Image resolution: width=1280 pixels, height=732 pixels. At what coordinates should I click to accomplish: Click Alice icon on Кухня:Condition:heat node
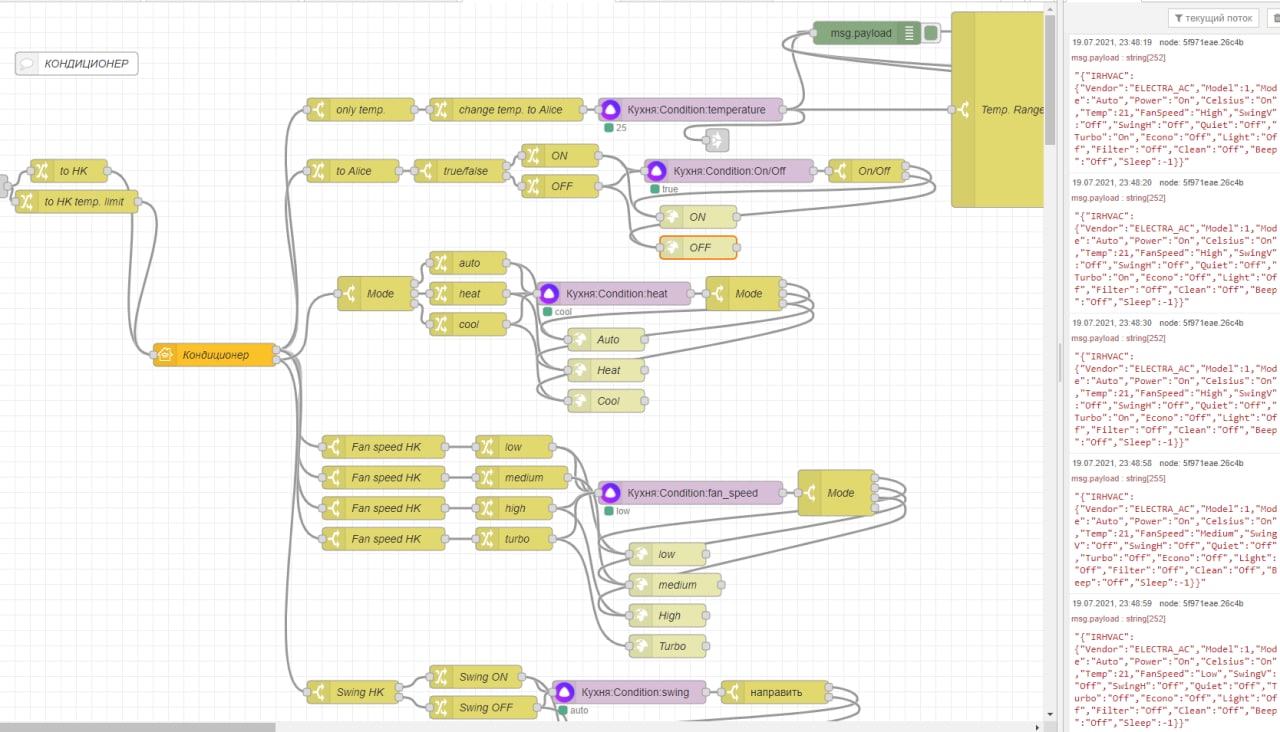pyautogui.click(x=549, y=294)
